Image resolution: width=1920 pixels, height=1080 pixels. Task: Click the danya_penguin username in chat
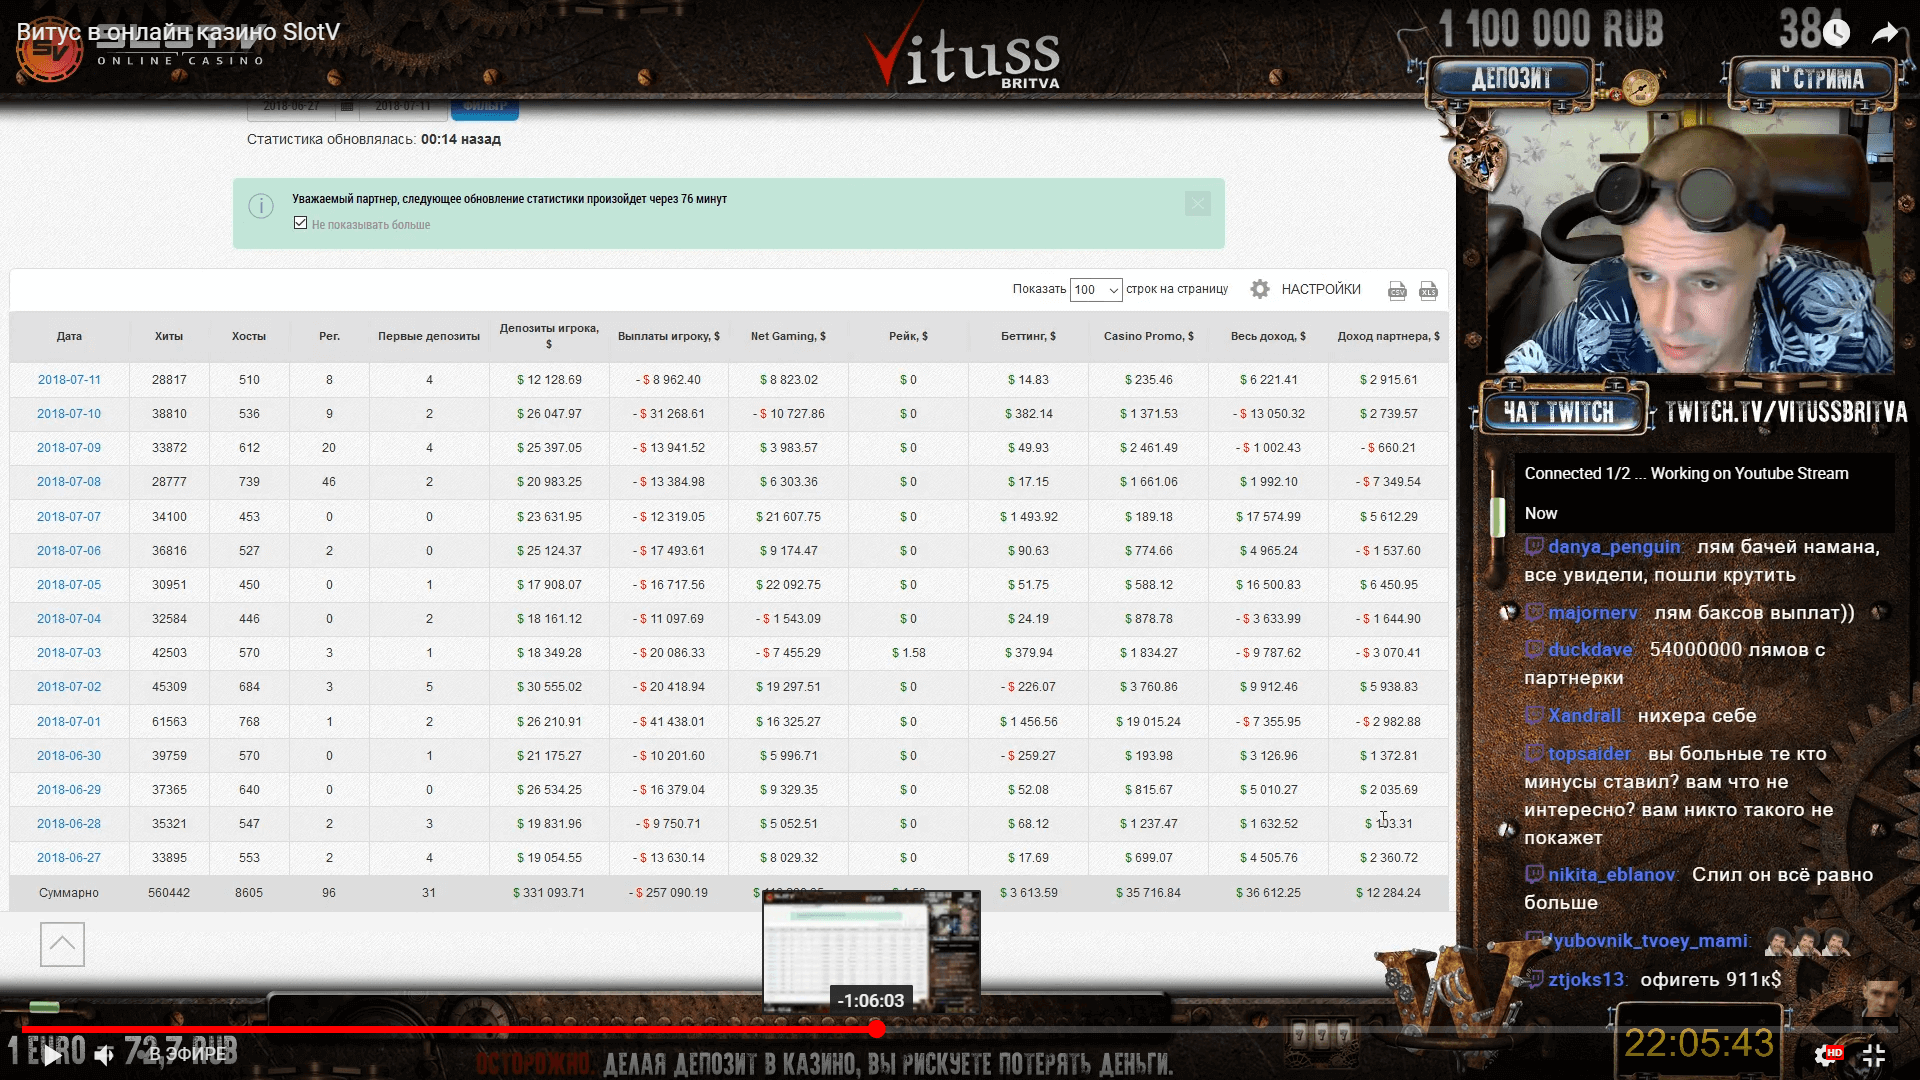pyautogui.click(x=1613, y=547)
